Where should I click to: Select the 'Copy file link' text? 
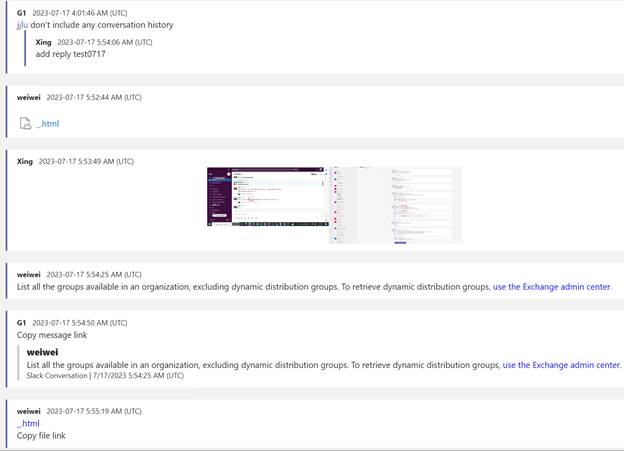point(41,435)
